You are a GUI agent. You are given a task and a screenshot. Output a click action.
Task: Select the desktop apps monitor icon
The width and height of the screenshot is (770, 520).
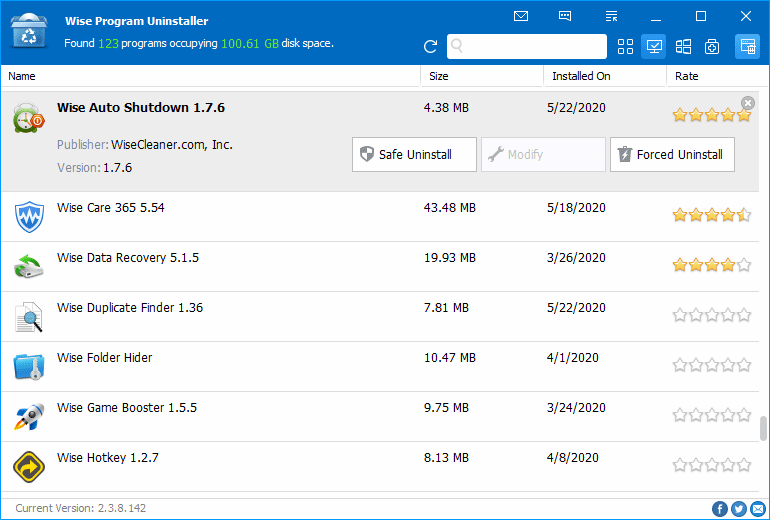click(654, 47)
